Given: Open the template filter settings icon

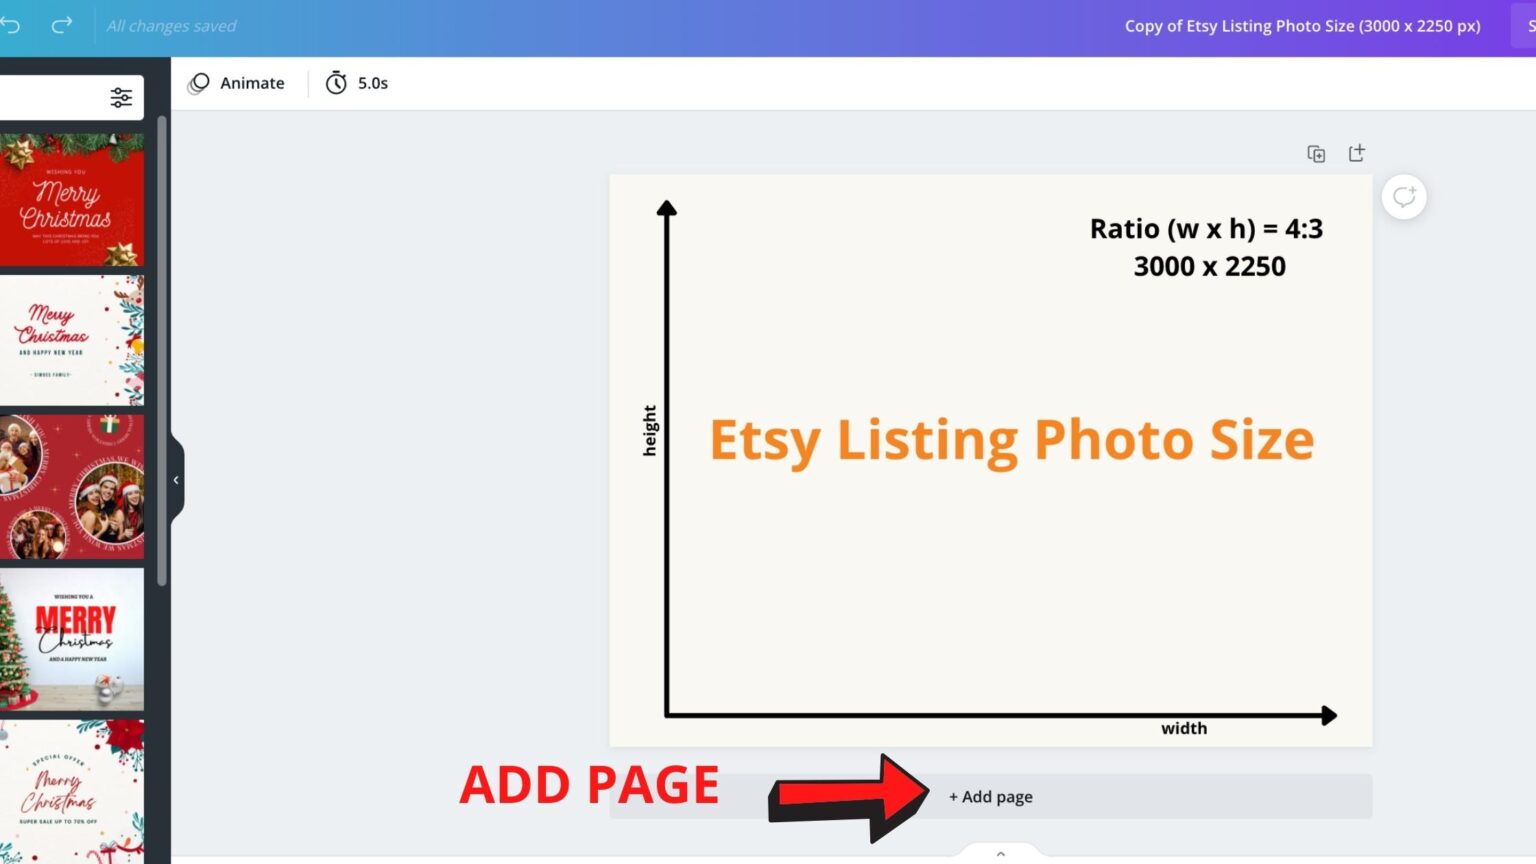Looking at the screenshot, I should click(121, 97).
